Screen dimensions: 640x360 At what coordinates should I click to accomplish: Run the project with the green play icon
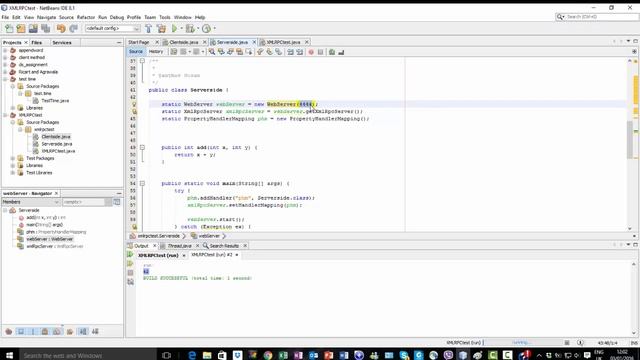click(174, 28)
